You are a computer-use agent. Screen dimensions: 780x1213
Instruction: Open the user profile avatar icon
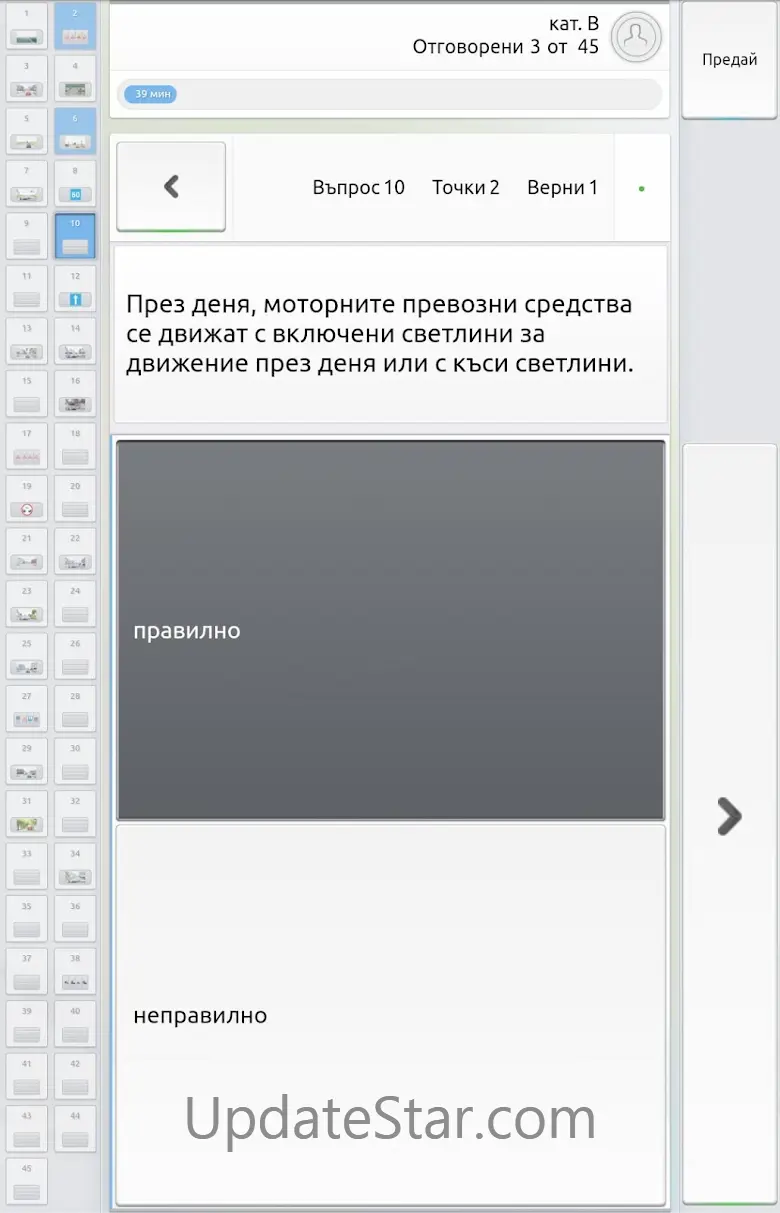click(636, 38)
